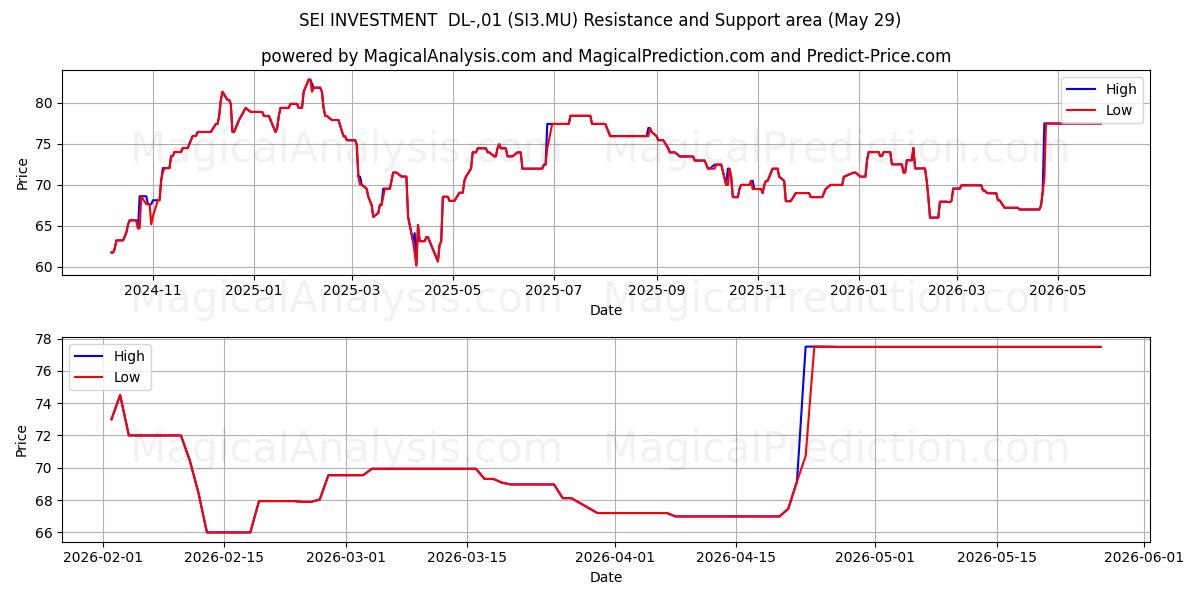1200x600 pixels.
Task: Click the '2026-04-01' tick label on the bottom chart
Action: 615,558
